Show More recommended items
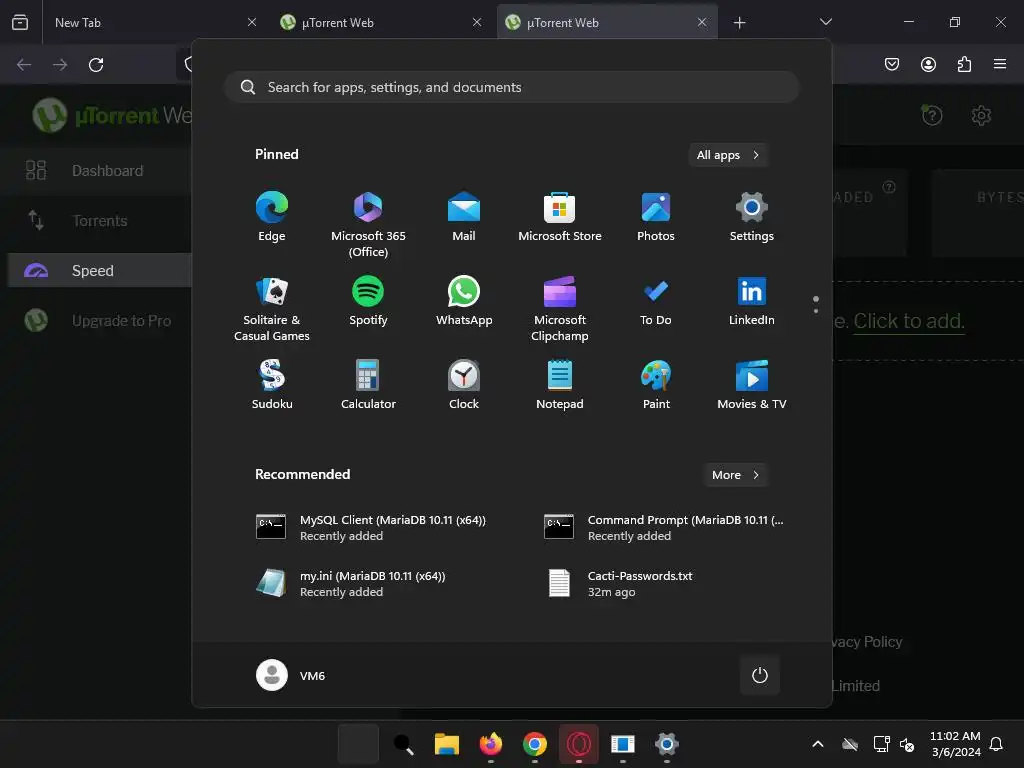Viewport: 1024px width, 768px height. click(735, 475)
